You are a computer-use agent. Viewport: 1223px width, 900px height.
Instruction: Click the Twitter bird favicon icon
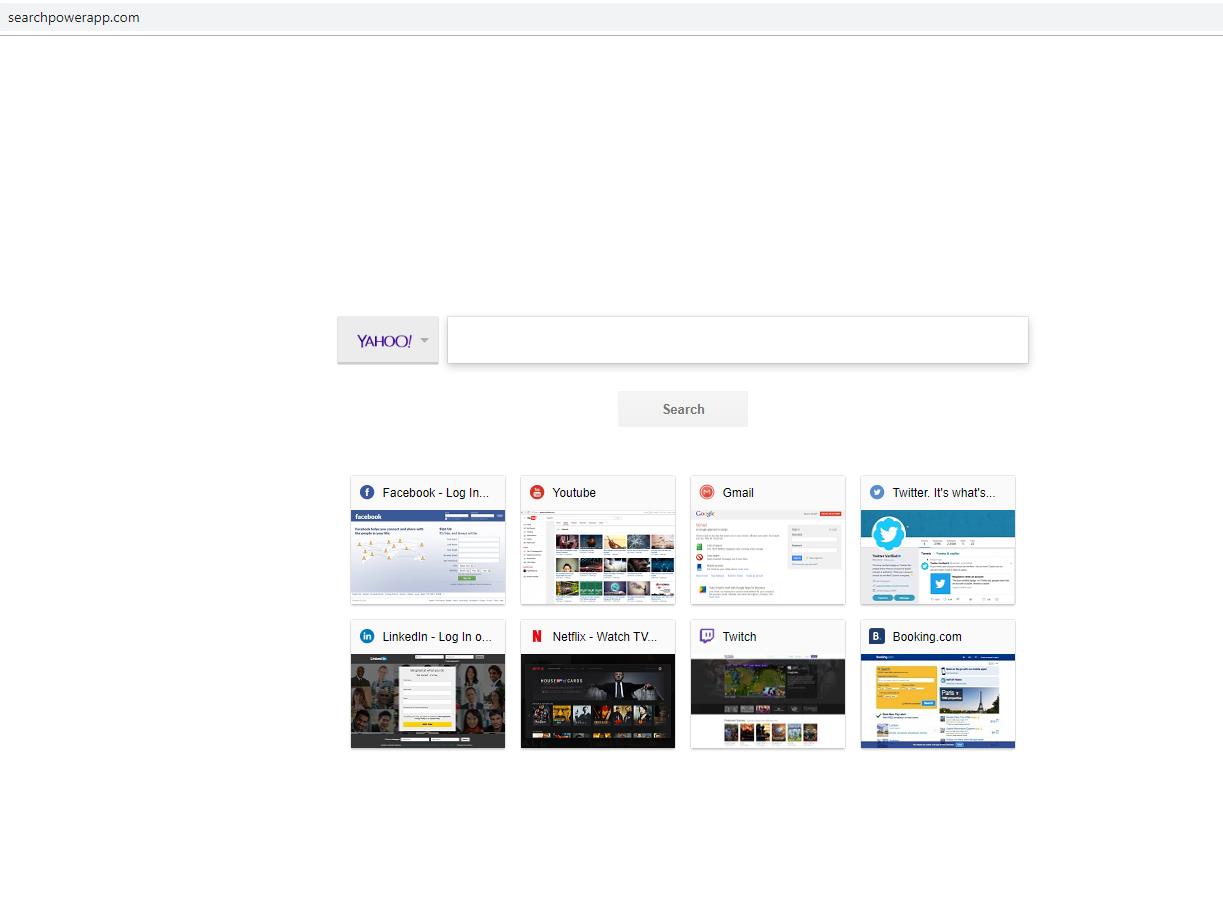[877, 492]
